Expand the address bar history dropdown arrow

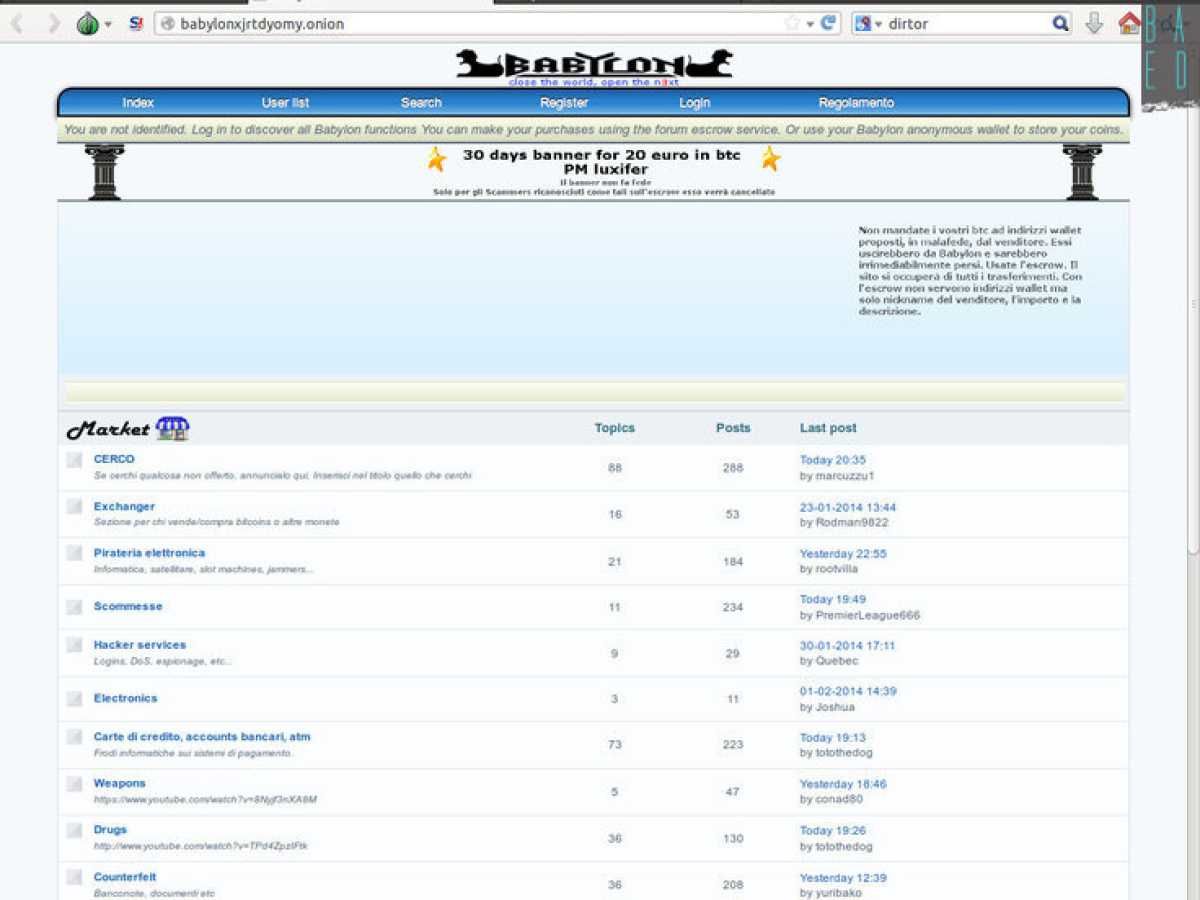coord(810,24)
